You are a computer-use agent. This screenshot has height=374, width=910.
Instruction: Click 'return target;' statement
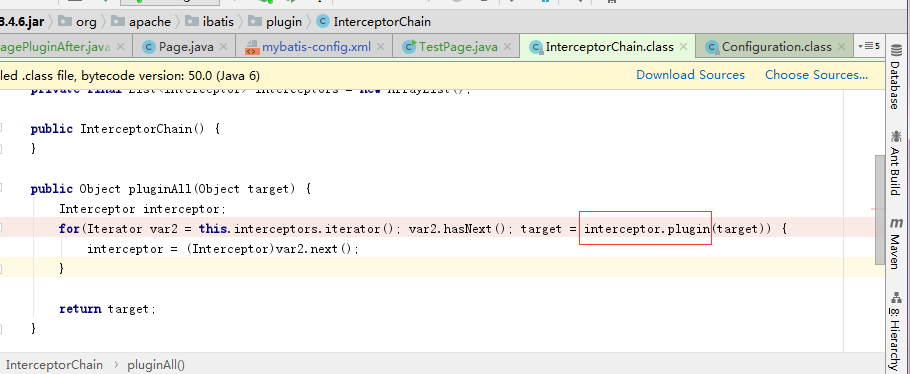tap(108, 309)
